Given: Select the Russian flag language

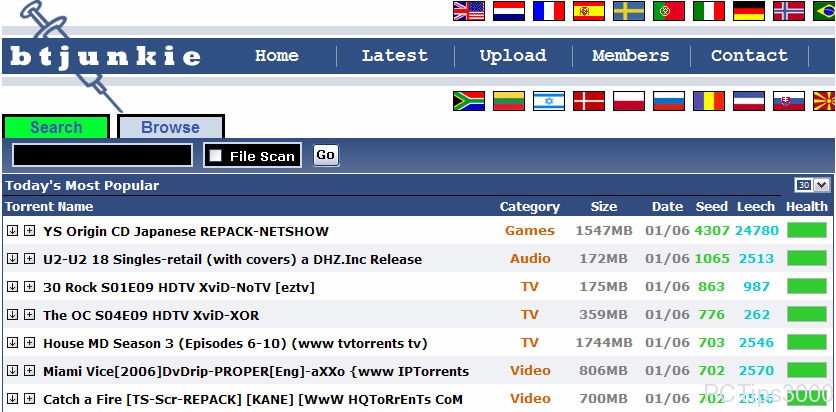Looking at the screenshot, I should (x=669, y=101).
